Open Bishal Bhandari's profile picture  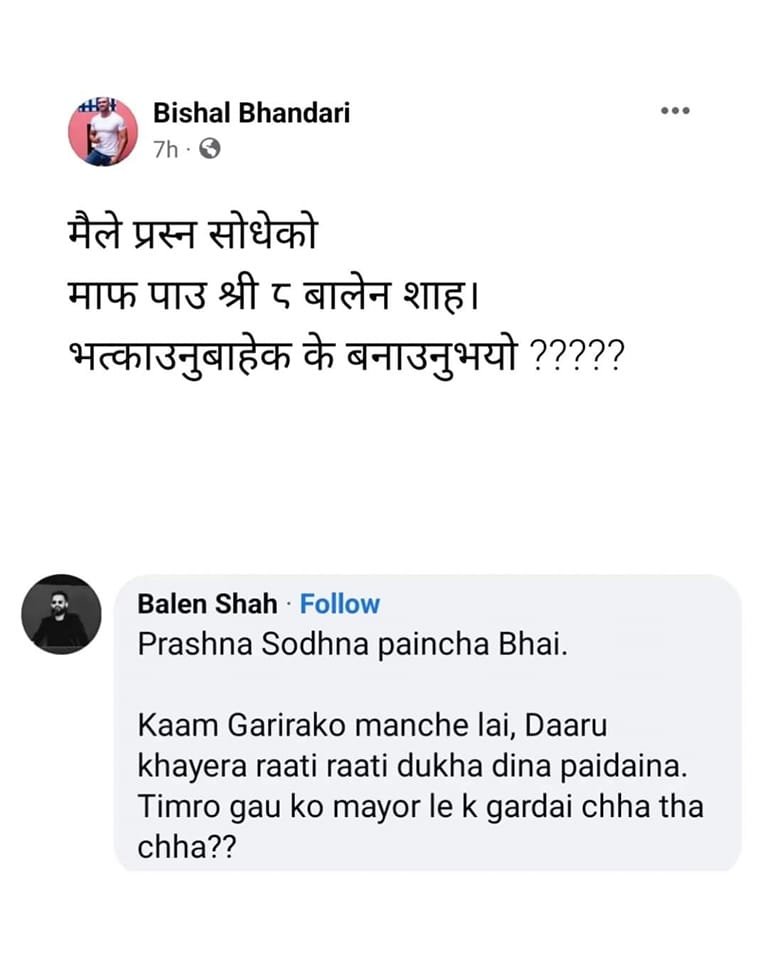[103, 131]
